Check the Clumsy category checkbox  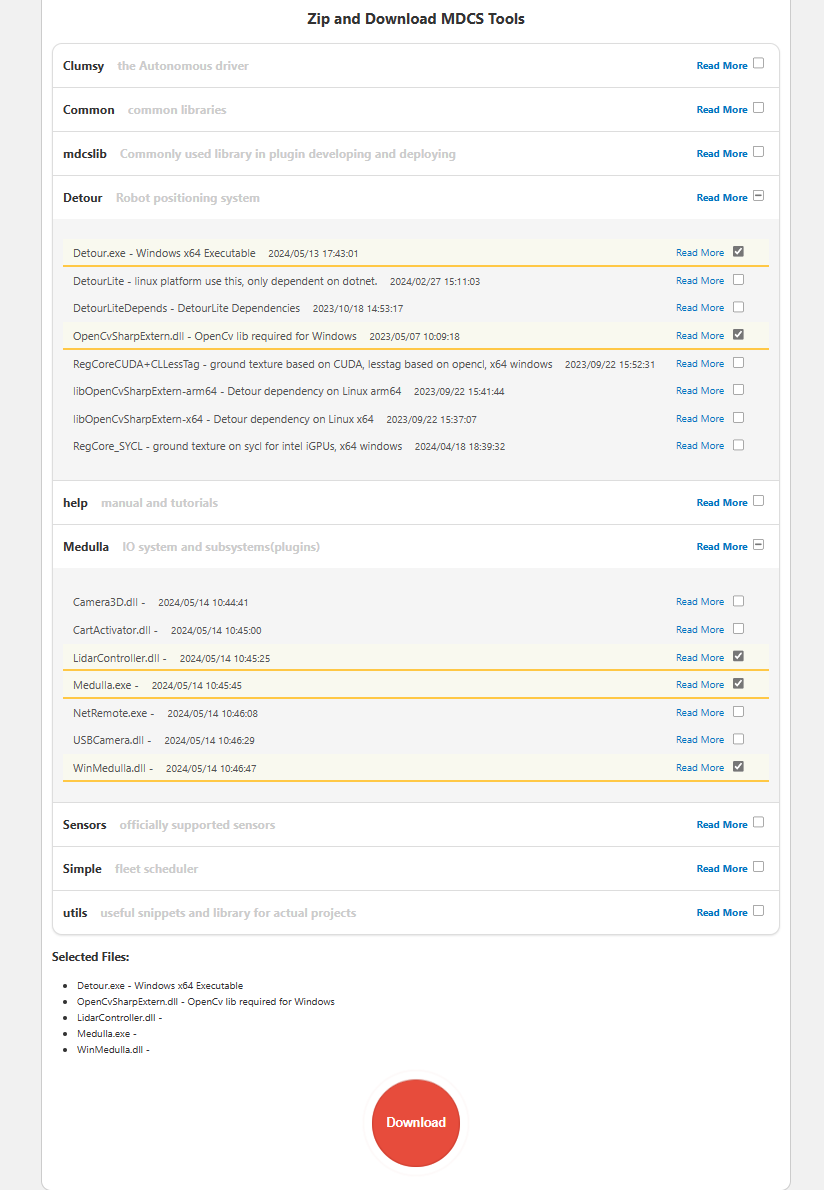(758, 64)
